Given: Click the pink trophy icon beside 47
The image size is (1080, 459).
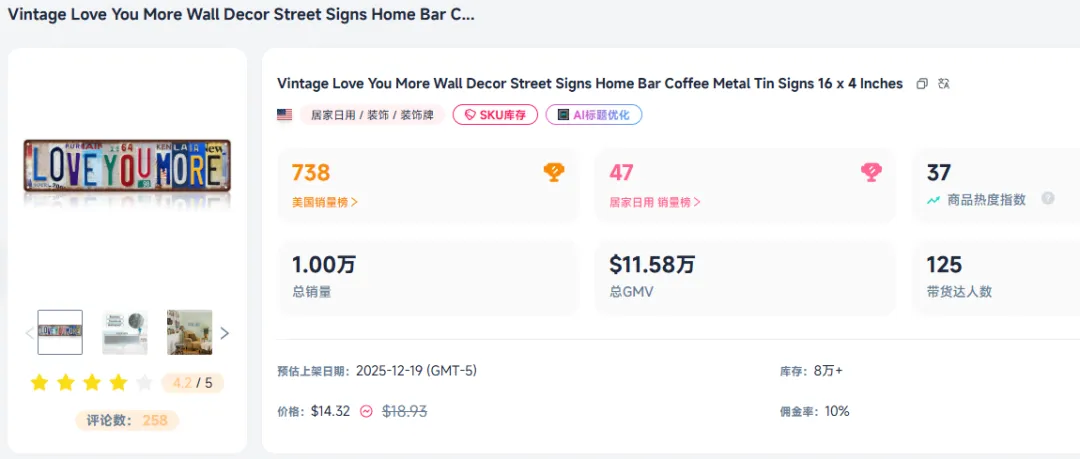Looking at the screenshot, I should pyautogui.click(x=871, y=173).
